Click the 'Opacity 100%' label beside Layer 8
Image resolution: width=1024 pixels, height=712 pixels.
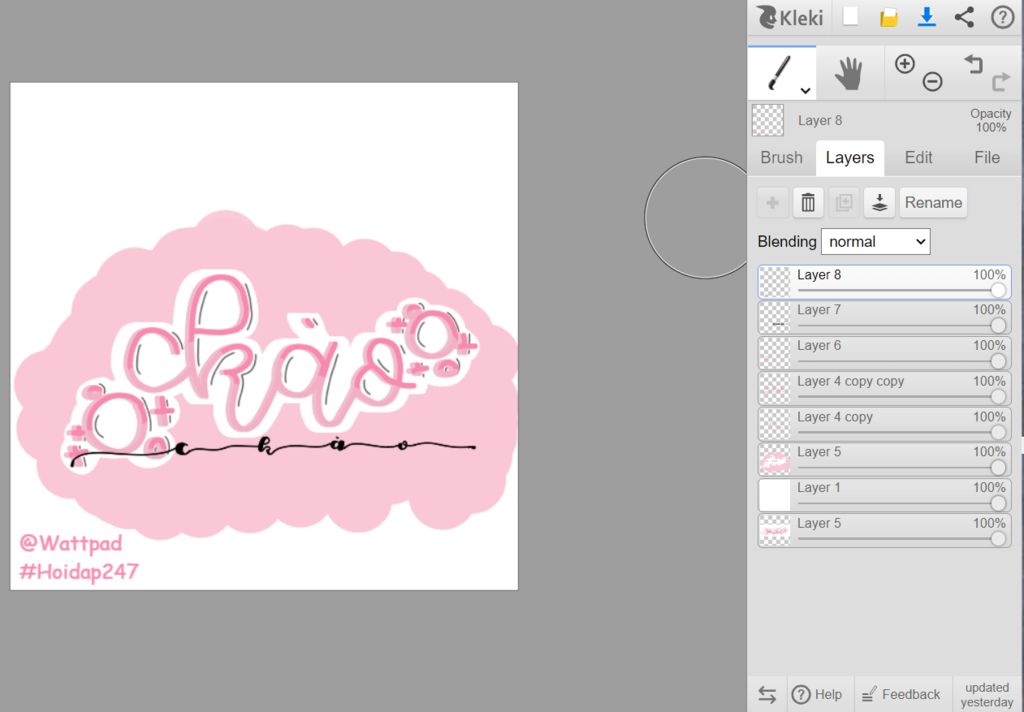[991, 120]
